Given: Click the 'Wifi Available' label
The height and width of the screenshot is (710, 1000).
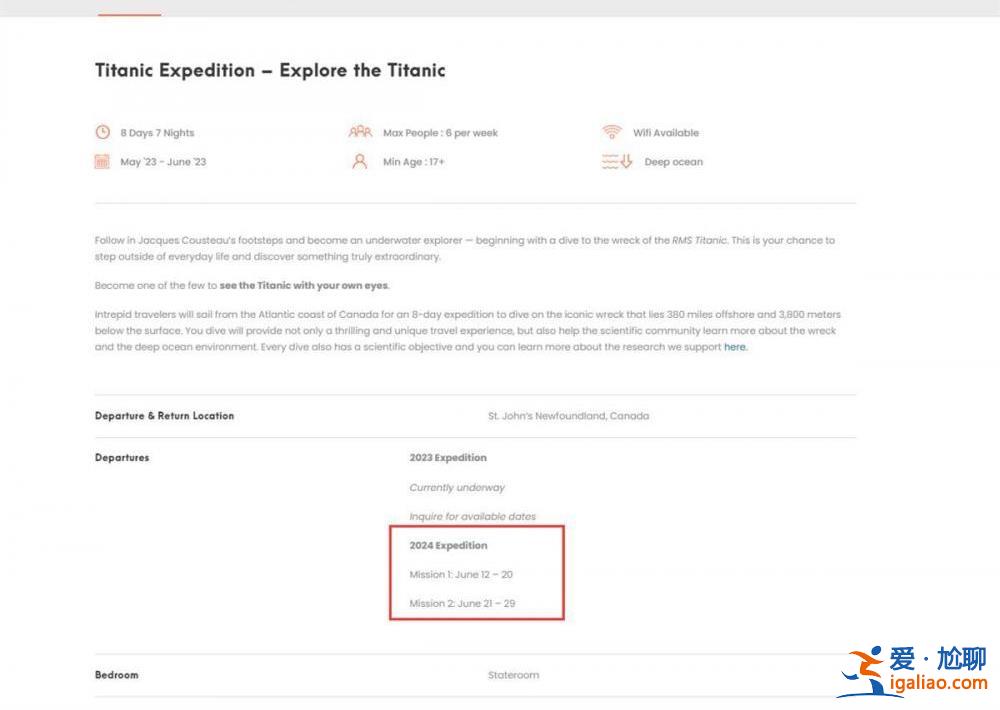Looking at the screenshot, I should (666, 133).
